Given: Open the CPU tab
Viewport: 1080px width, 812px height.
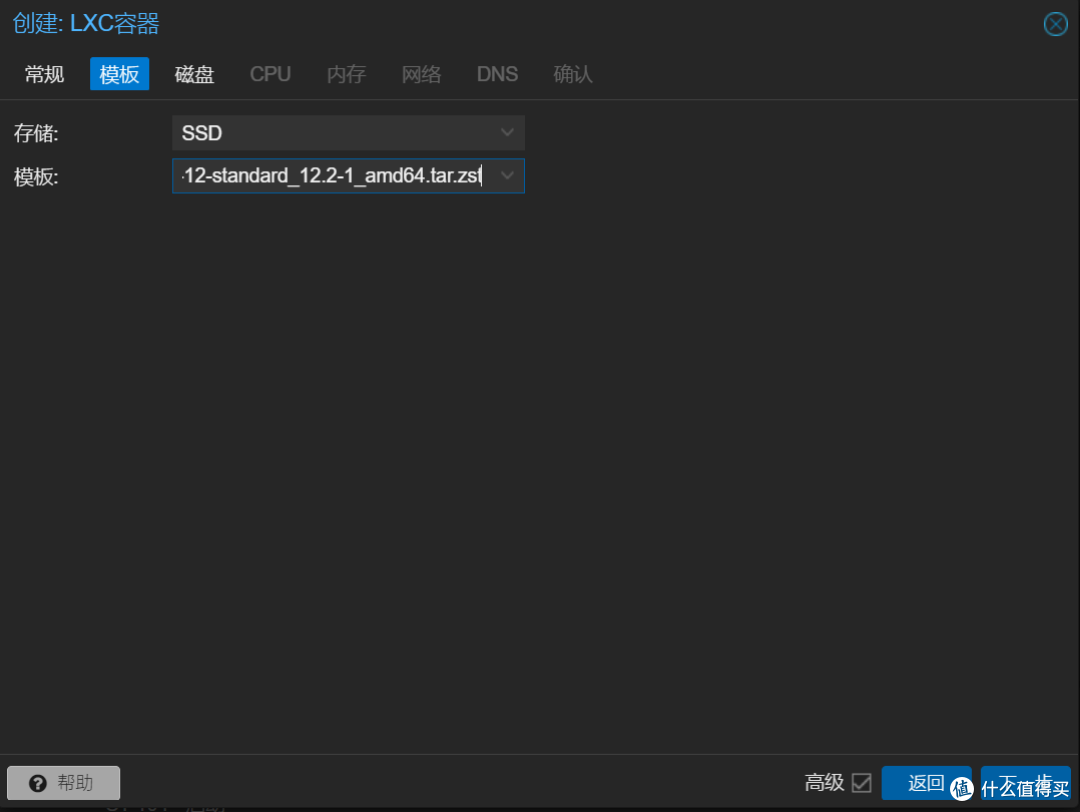Looking at the screenshot, I should pyautogui.click(x=270, y=73).
